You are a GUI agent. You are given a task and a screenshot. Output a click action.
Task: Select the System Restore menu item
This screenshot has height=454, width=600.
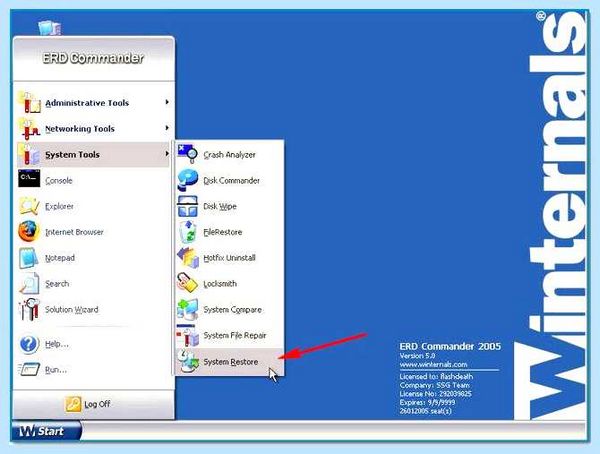click(230, 361)
